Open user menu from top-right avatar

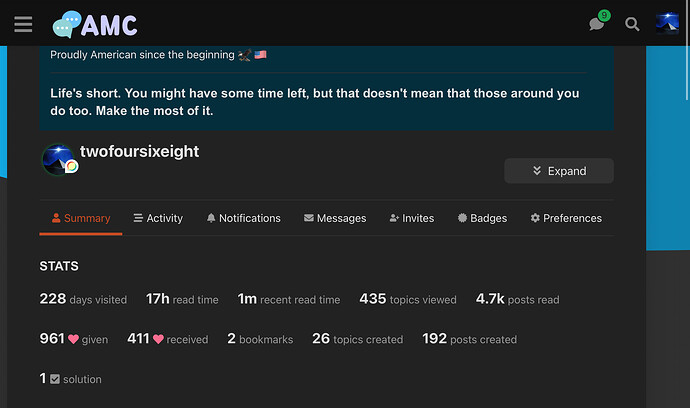coord(667,24)
